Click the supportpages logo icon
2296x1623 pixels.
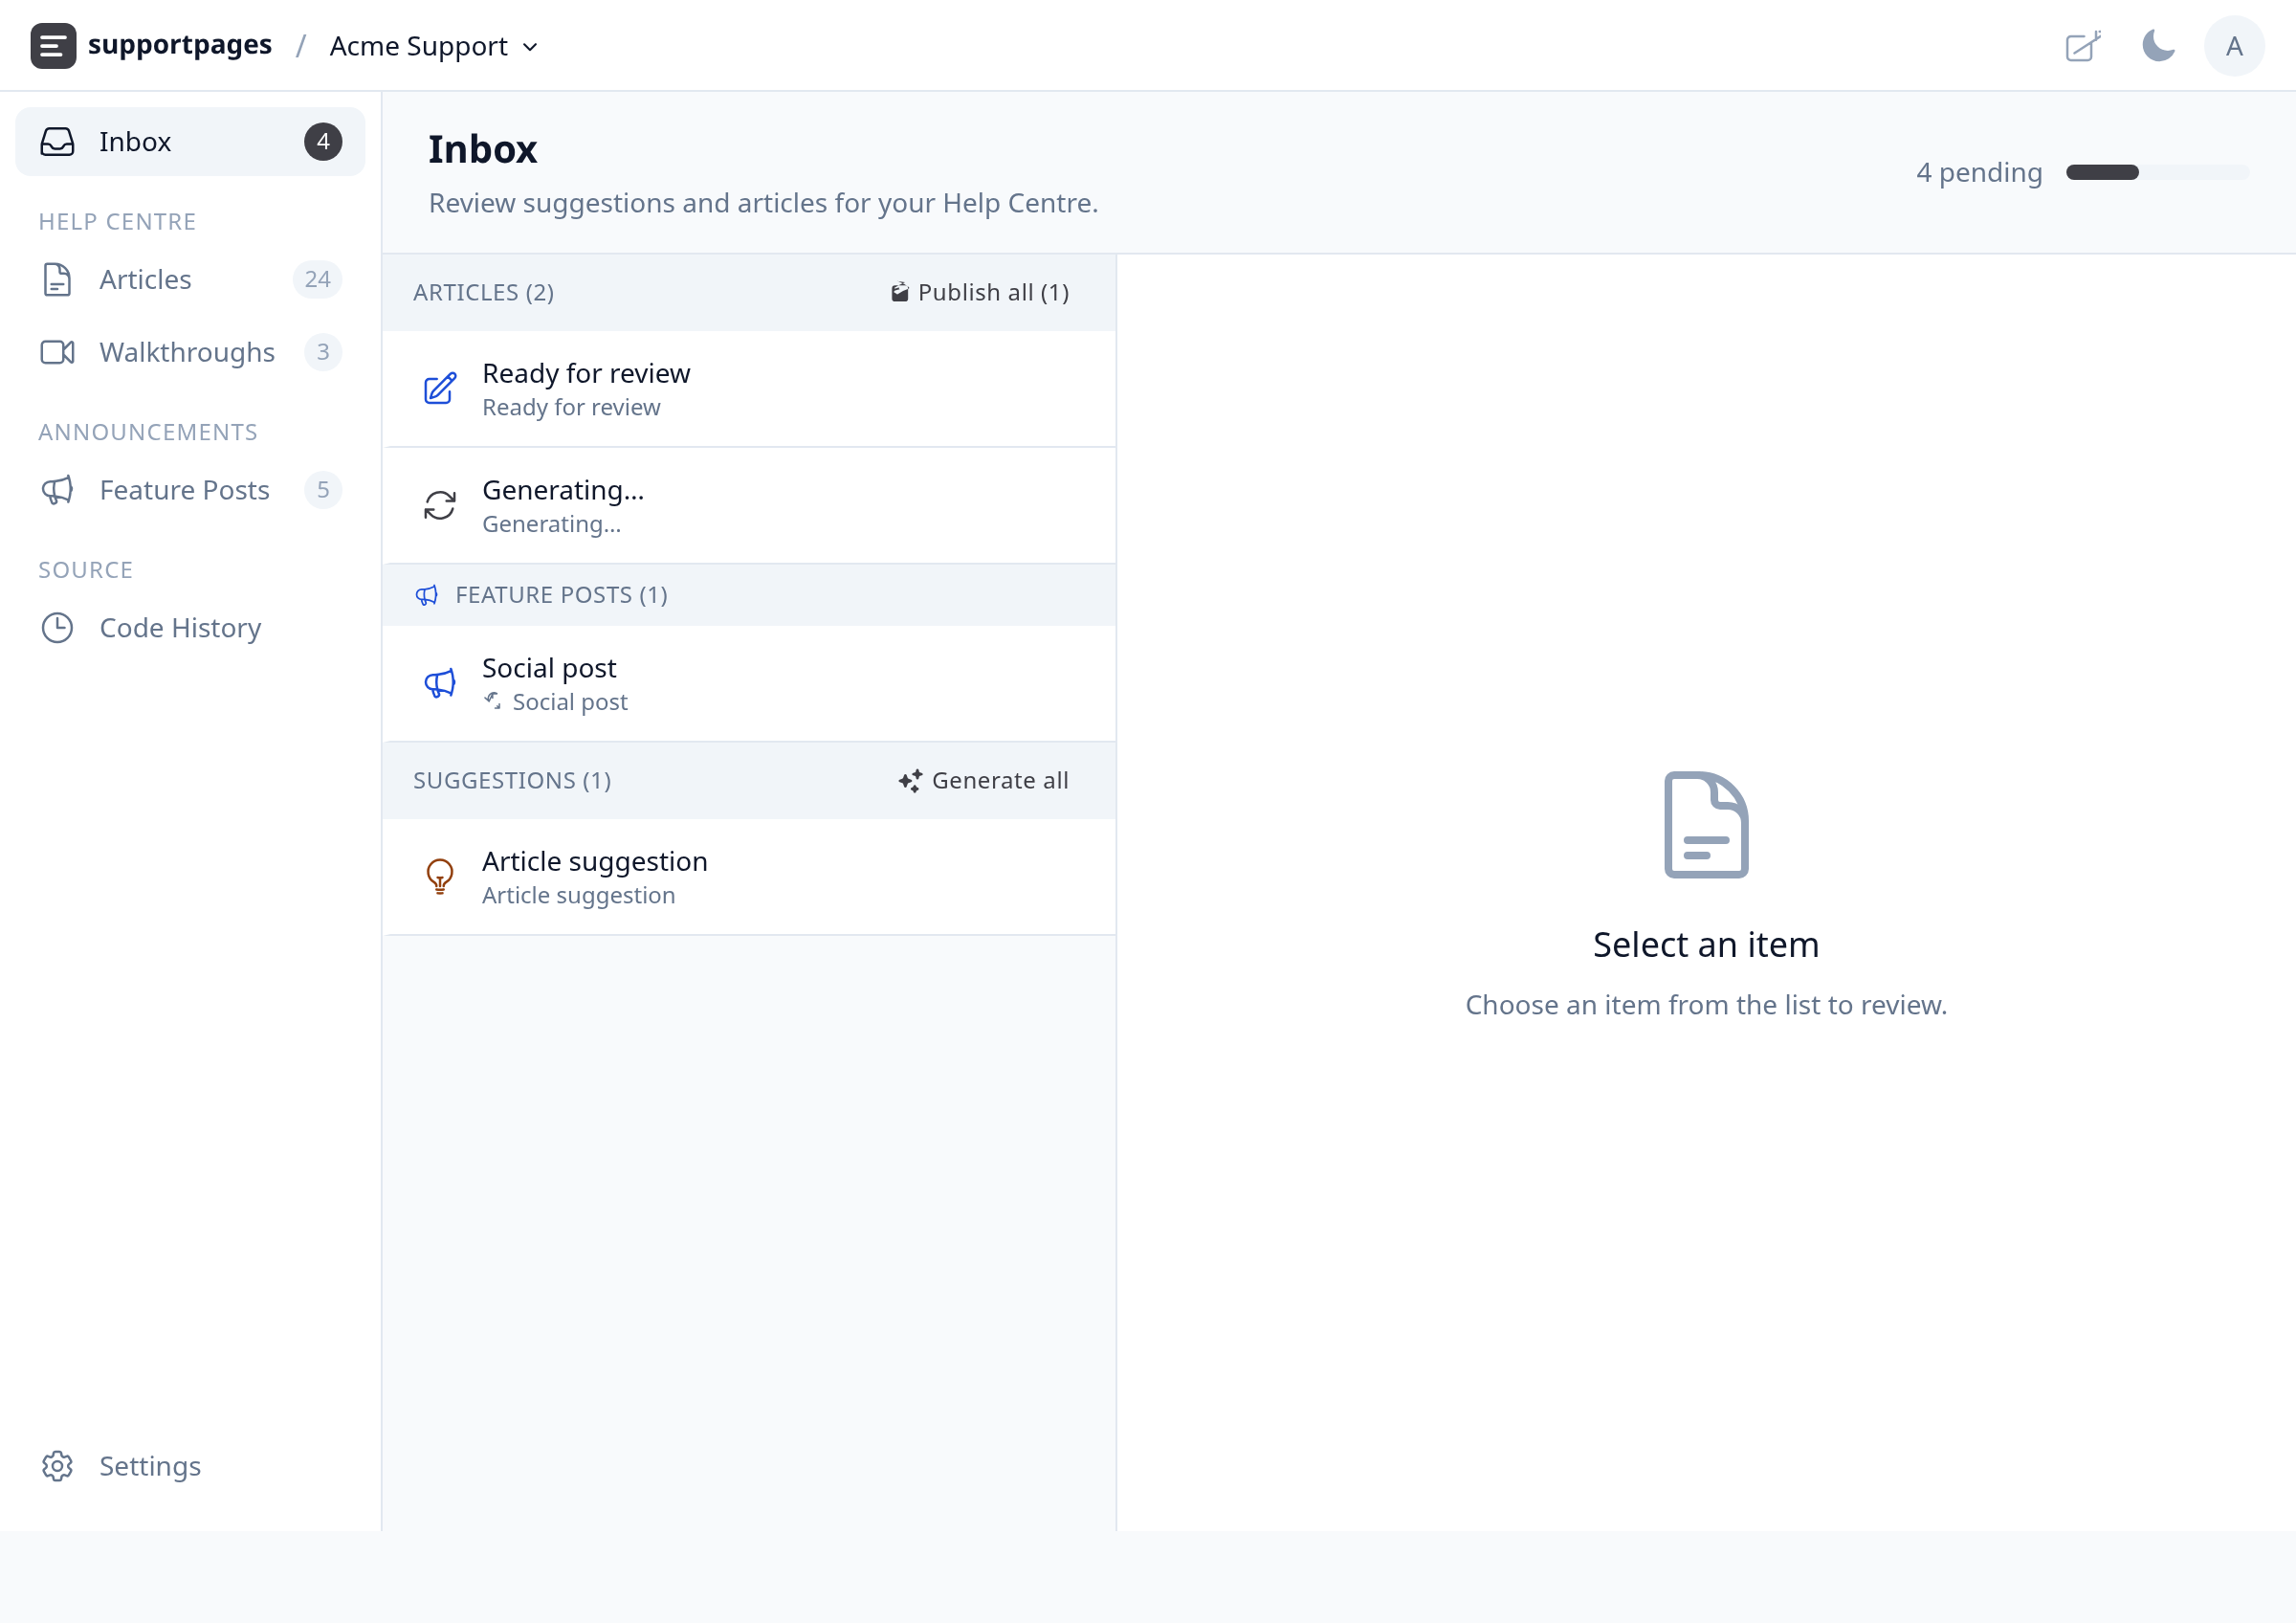(x=53, y=46)
